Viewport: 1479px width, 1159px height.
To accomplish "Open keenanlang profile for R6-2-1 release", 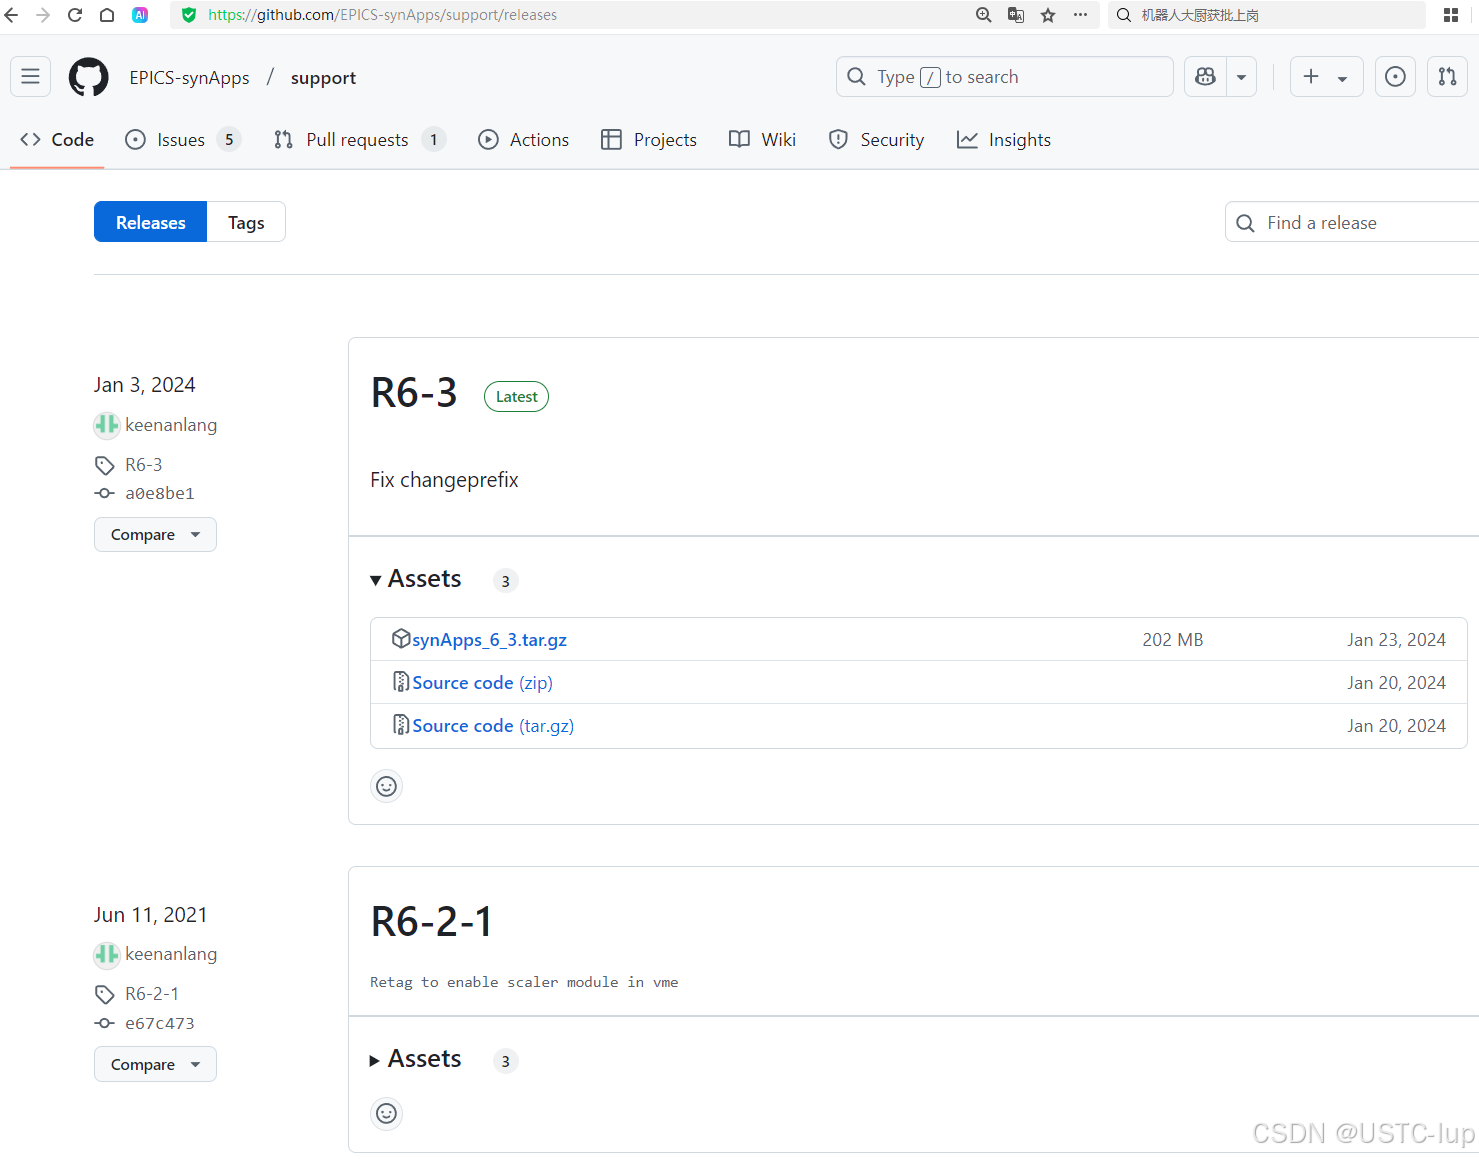I will [x=171, y=954].
